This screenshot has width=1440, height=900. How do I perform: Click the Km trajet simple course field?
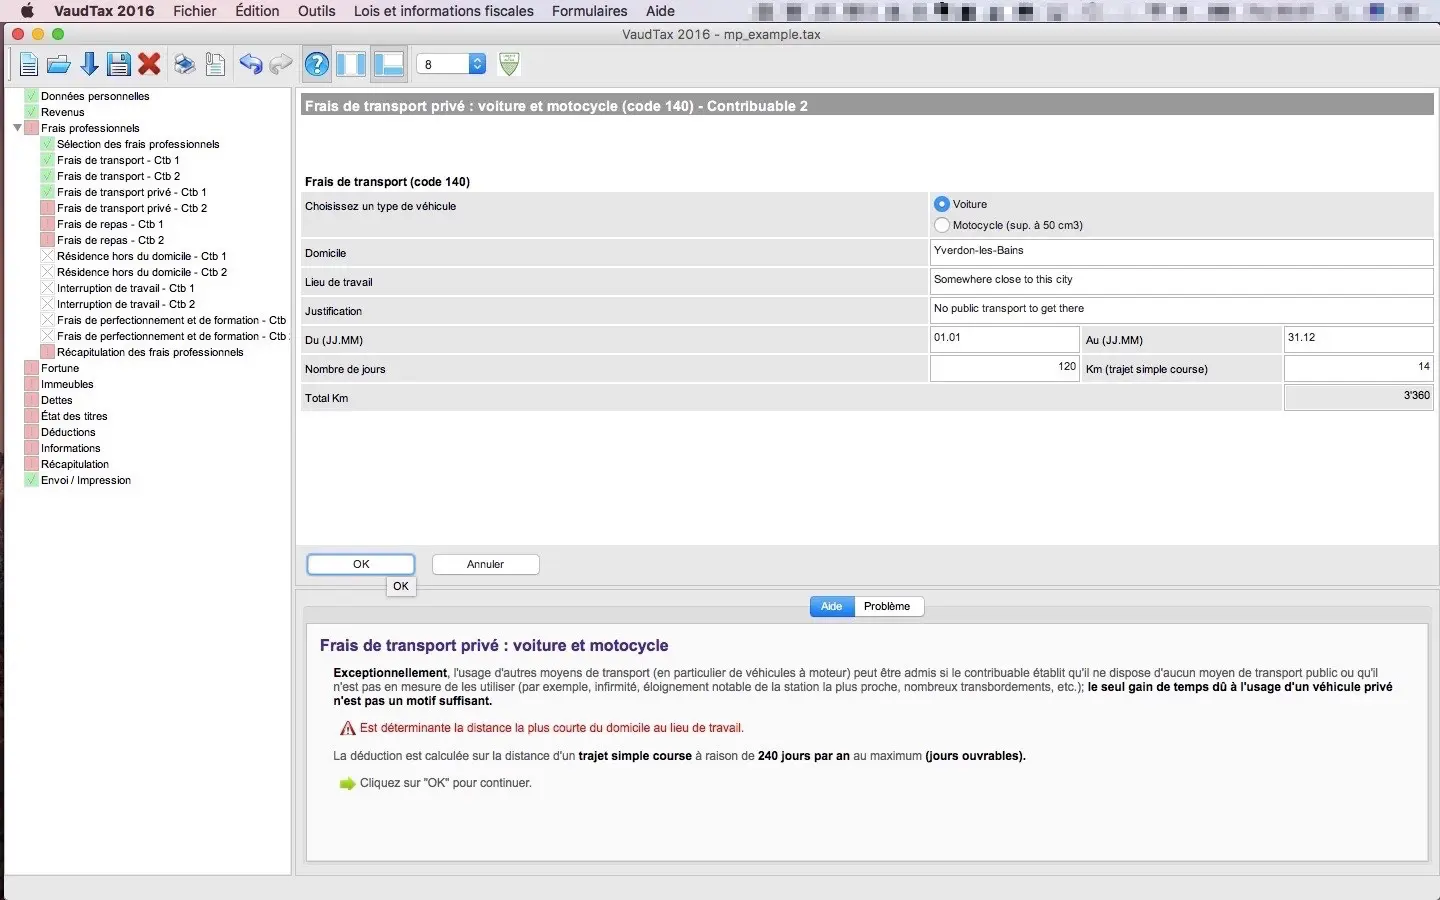[1358, 368]
